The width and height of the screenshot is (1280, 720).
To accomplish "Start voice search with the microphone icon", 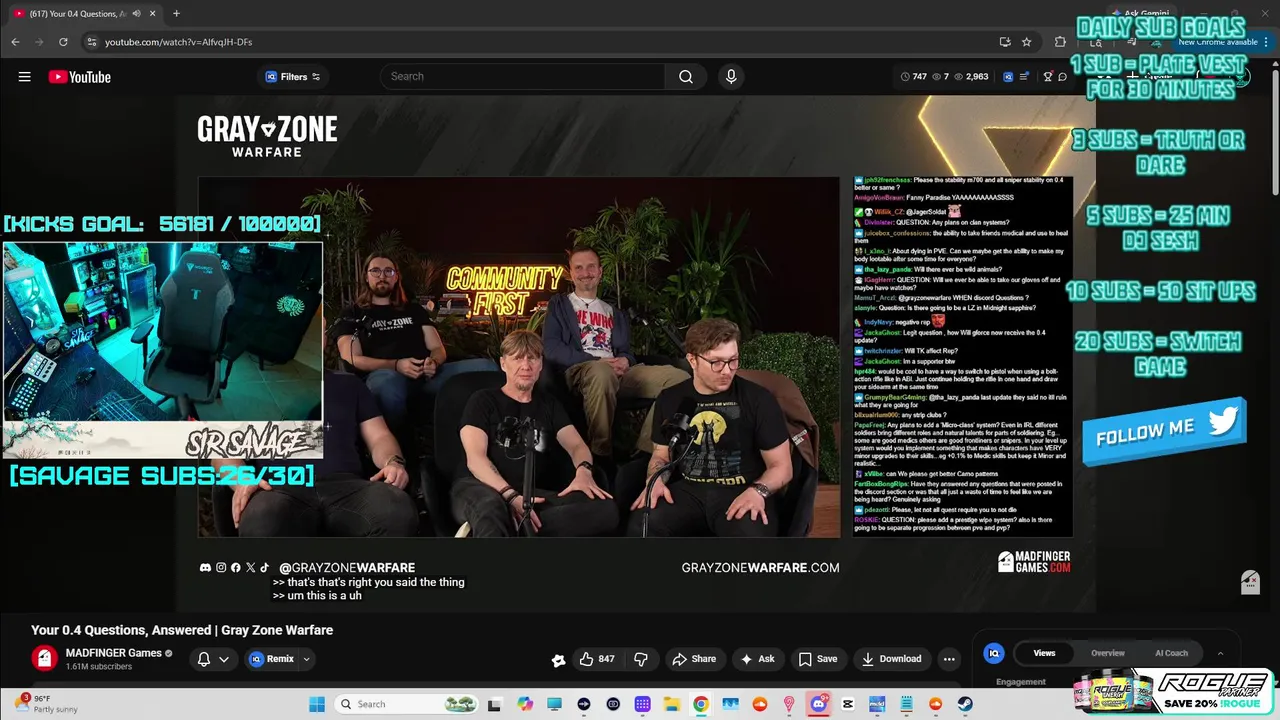I will pyautogui.click(x=731, y=76).
